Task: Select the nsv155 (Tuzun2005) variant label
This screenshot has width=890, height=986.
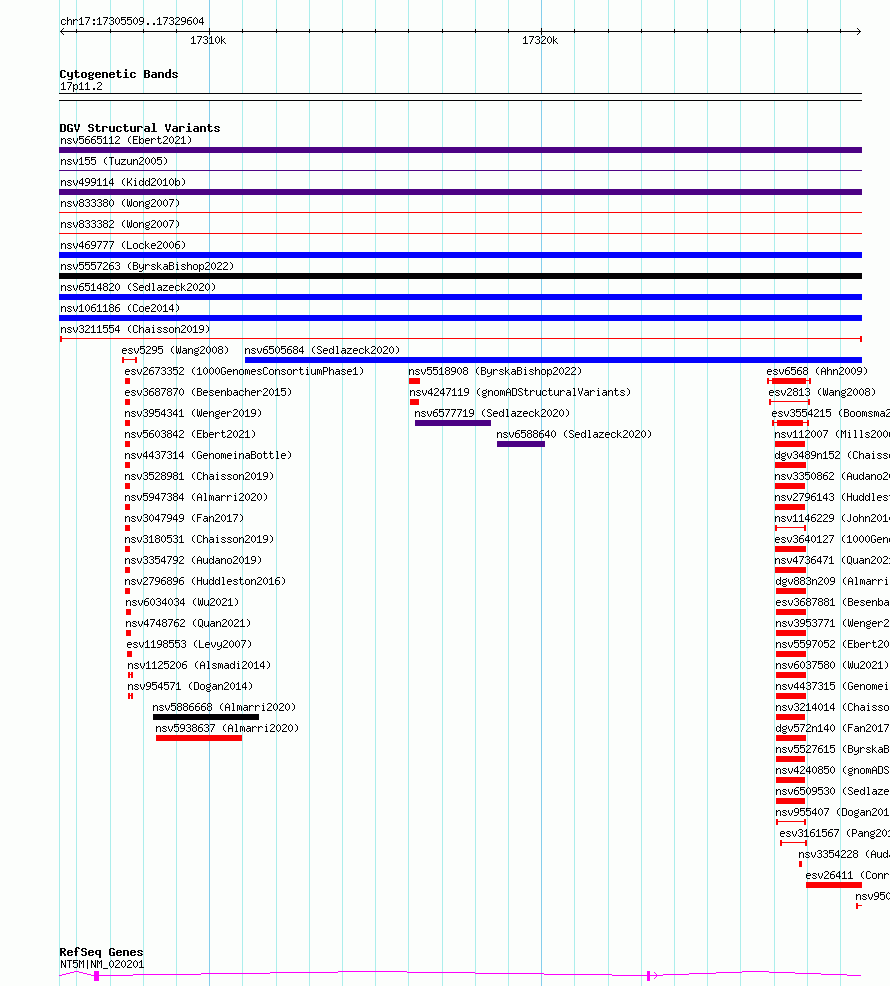Action: point(114,161)
